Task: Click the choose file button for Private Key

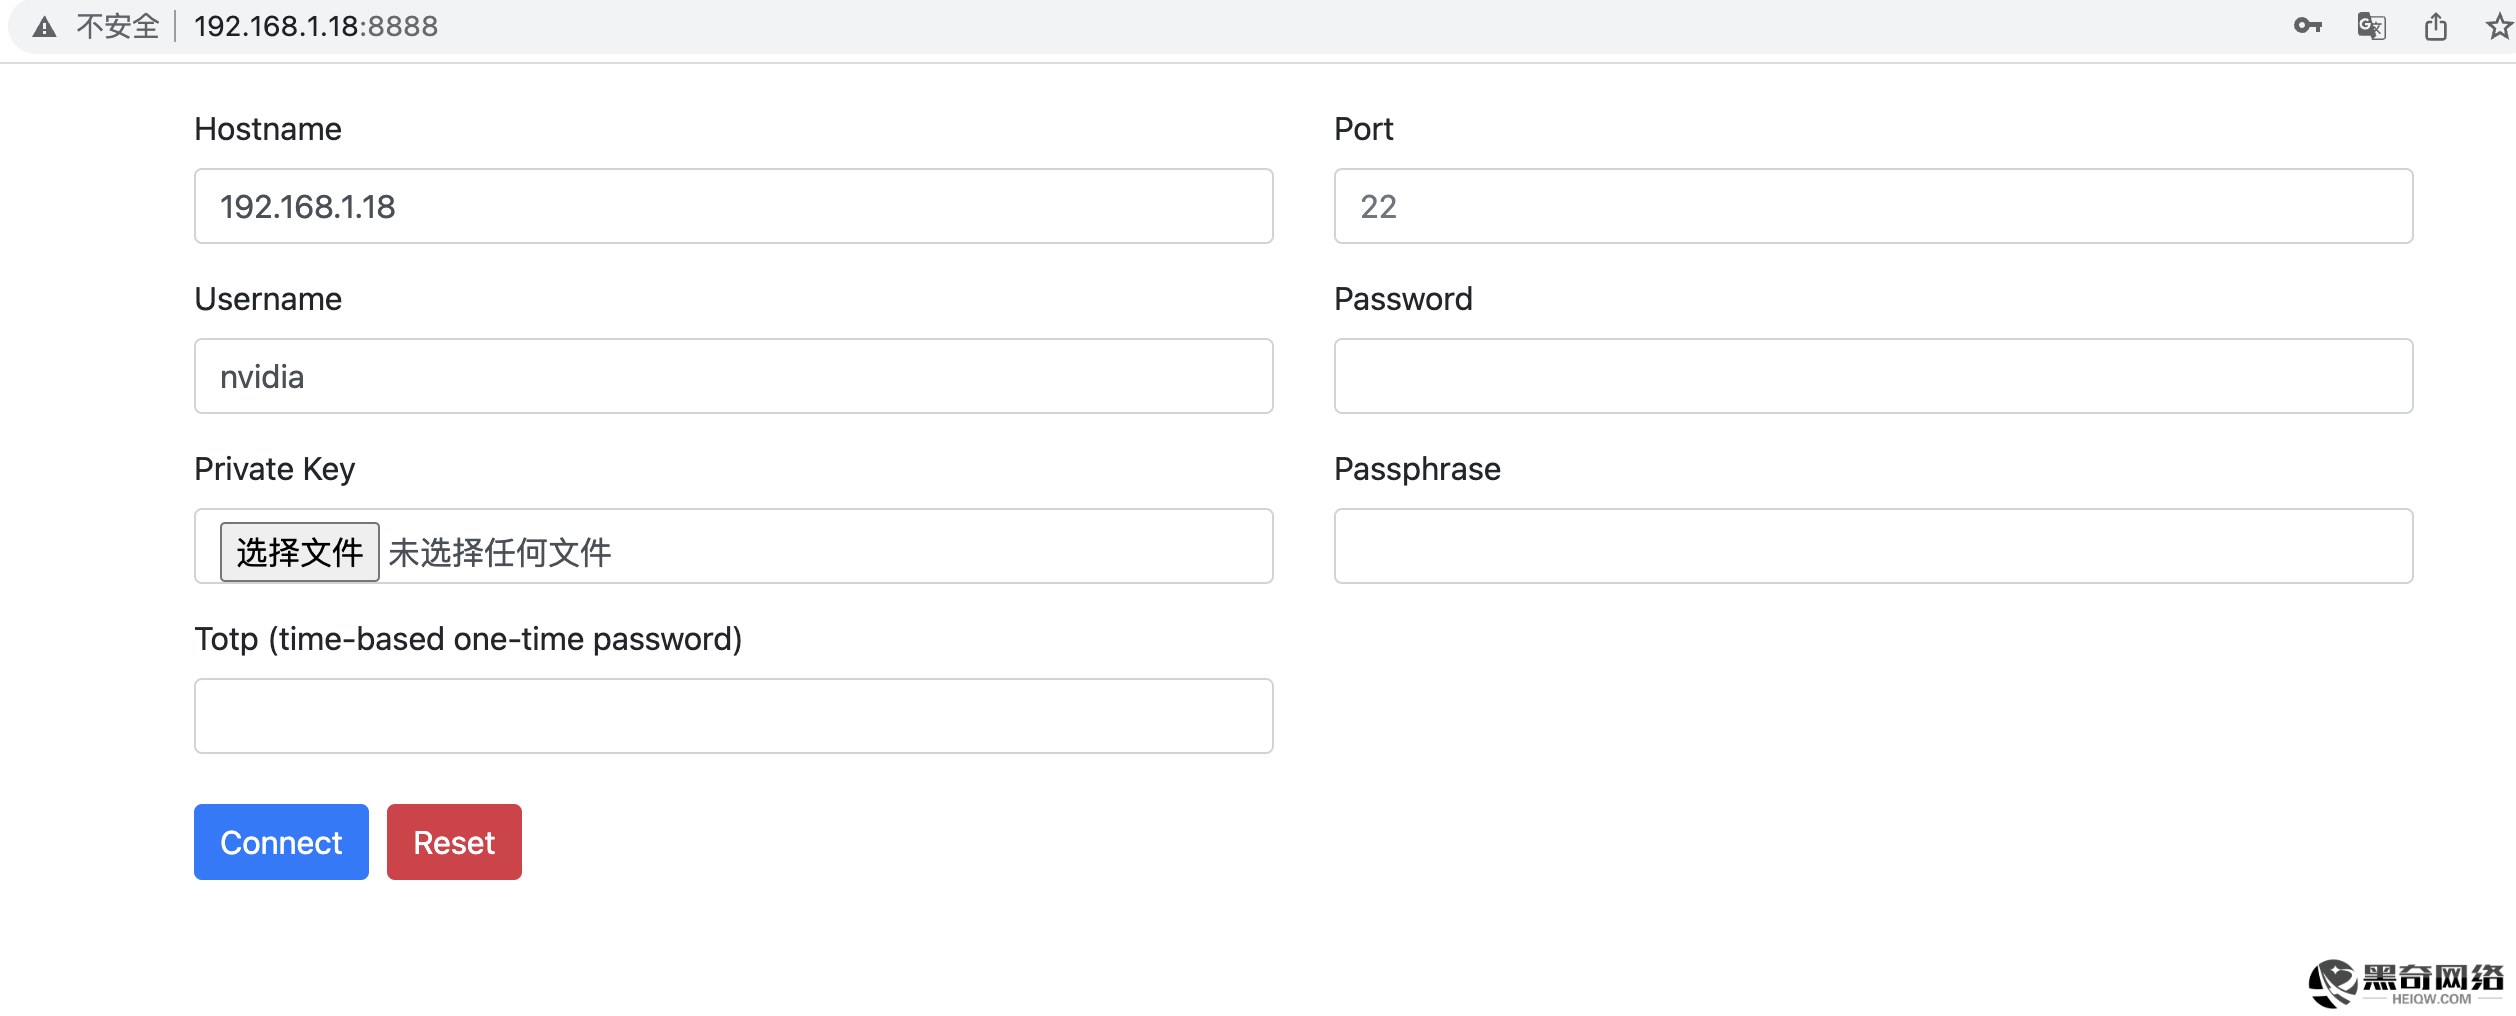Action: pos(299,551)
